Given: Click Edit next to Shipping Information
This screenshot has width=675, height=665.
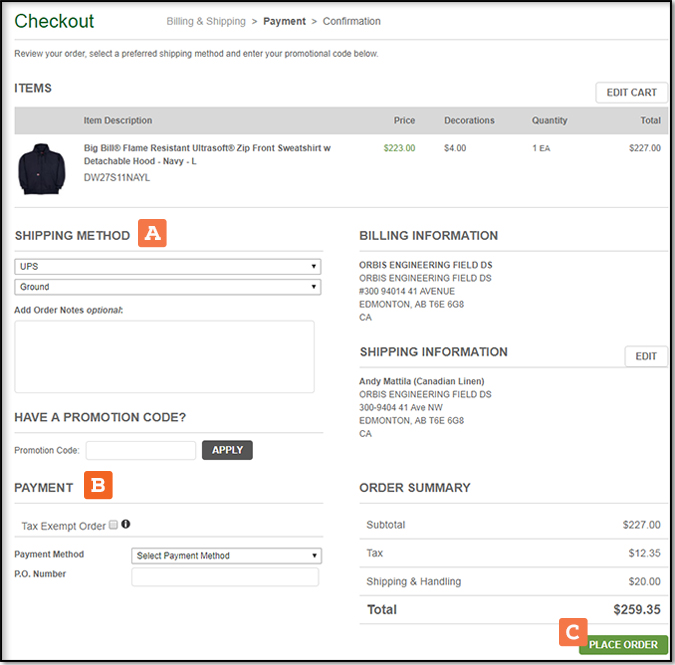Looking at the screenshot, I should click(x=646, y=356).
